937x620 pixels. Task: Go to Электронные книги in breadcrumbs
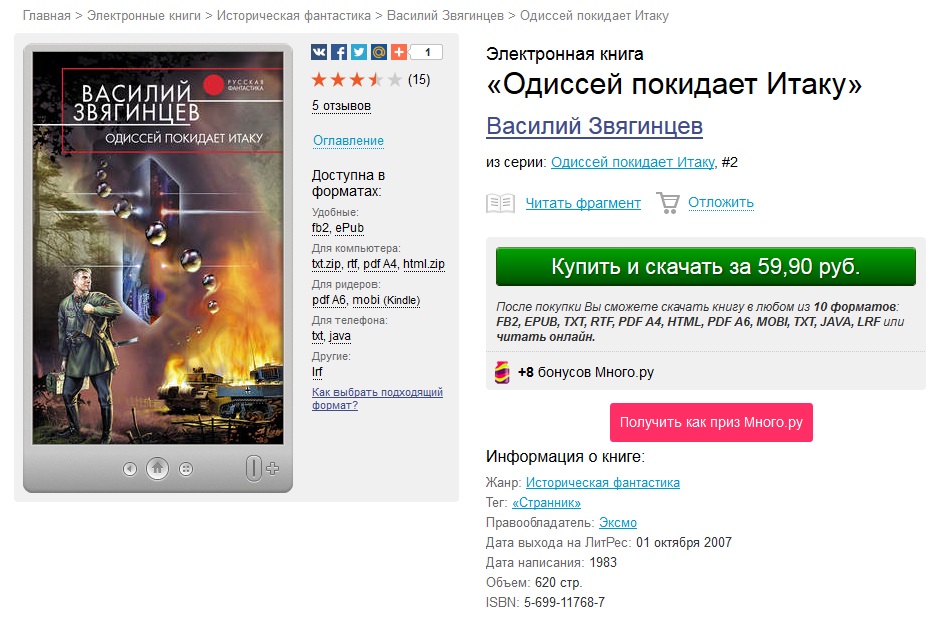coord(144,16)
